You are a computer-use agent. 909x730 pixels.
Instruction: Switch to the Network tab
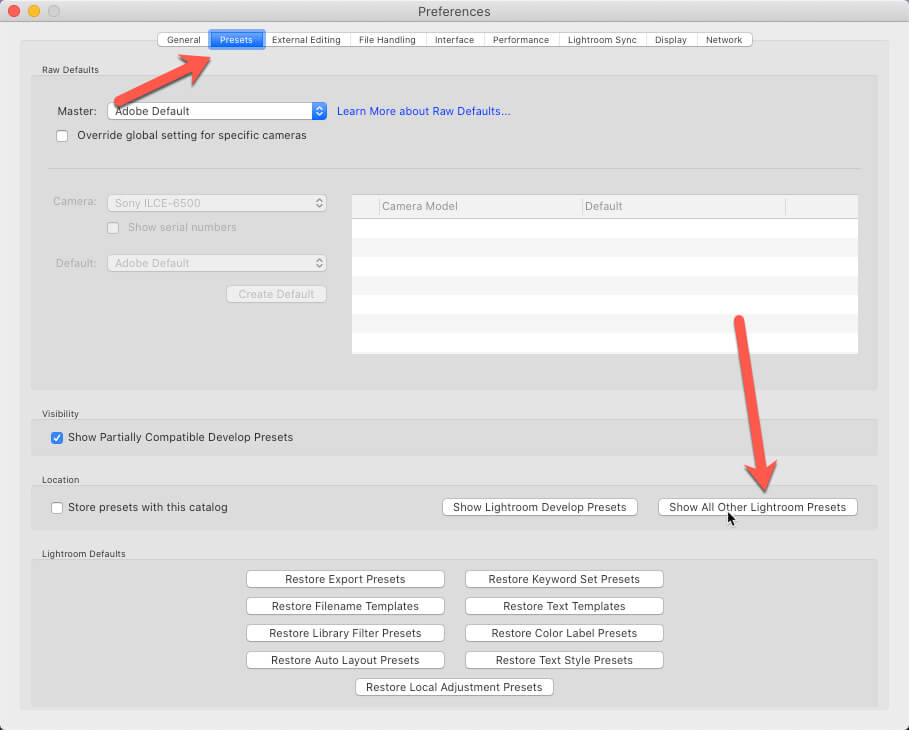pyautogui.click(x=724, y=40)
